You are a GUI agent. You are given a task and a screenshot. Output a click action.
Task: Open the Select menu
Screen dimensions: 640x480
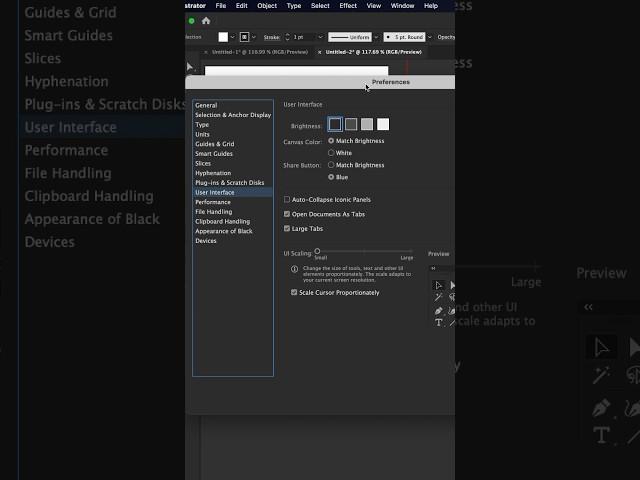click(x=320, y=6)
